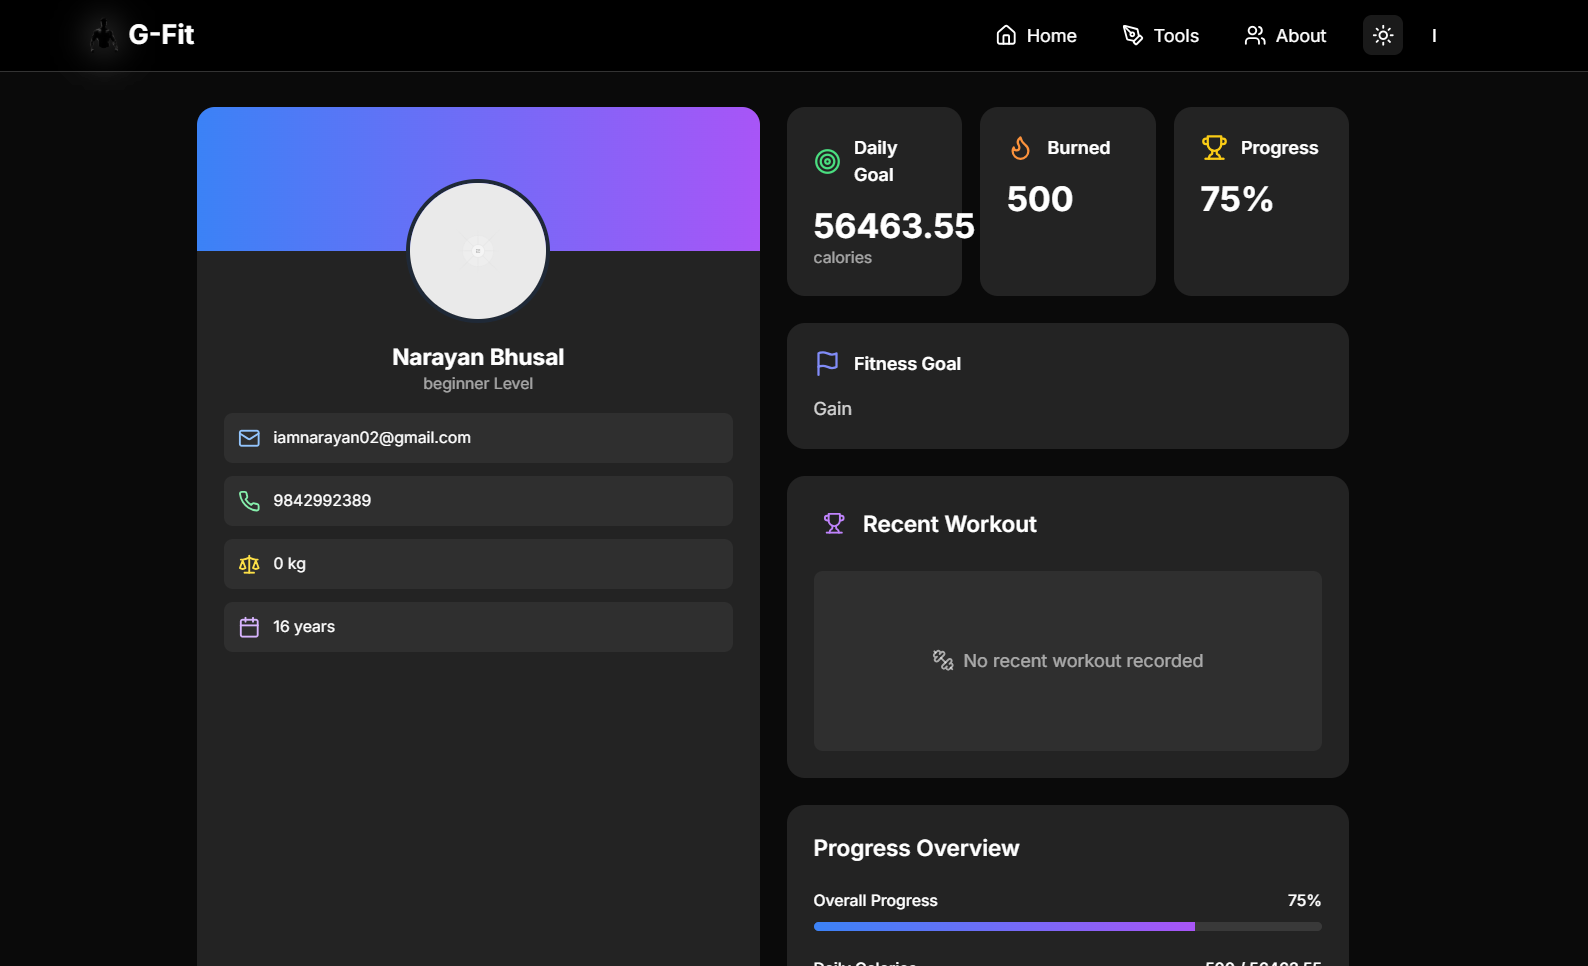Screen dimensions: 1588x966
Task: Click the Home house icon
Action: pos(1006,36)
